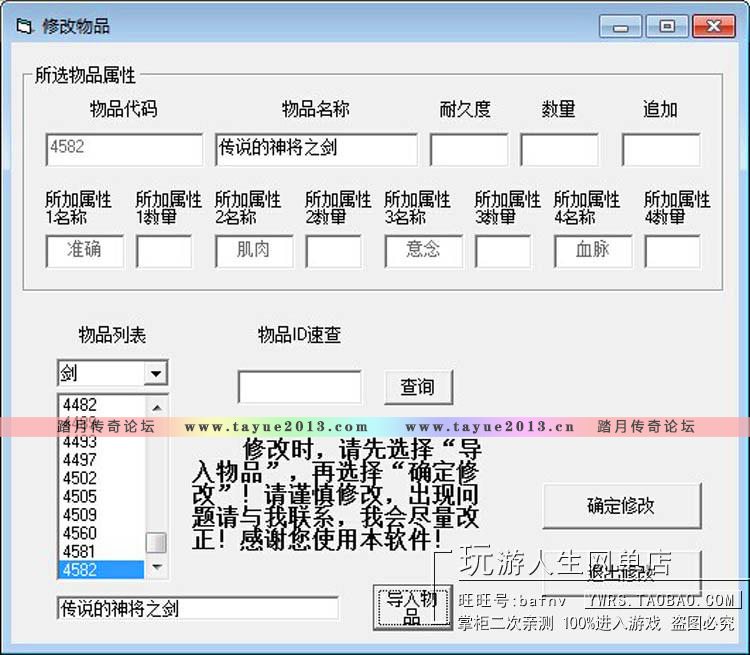The width and height of the screenshot is (750, 655).
Task: Select highlighted item 4582 in the list
Action: (101, 570)
